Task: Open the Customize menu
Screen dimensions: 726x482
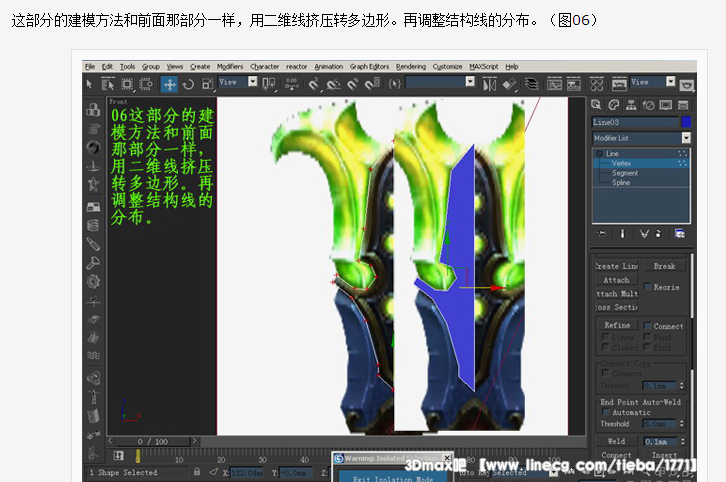Action: [447, 67]
